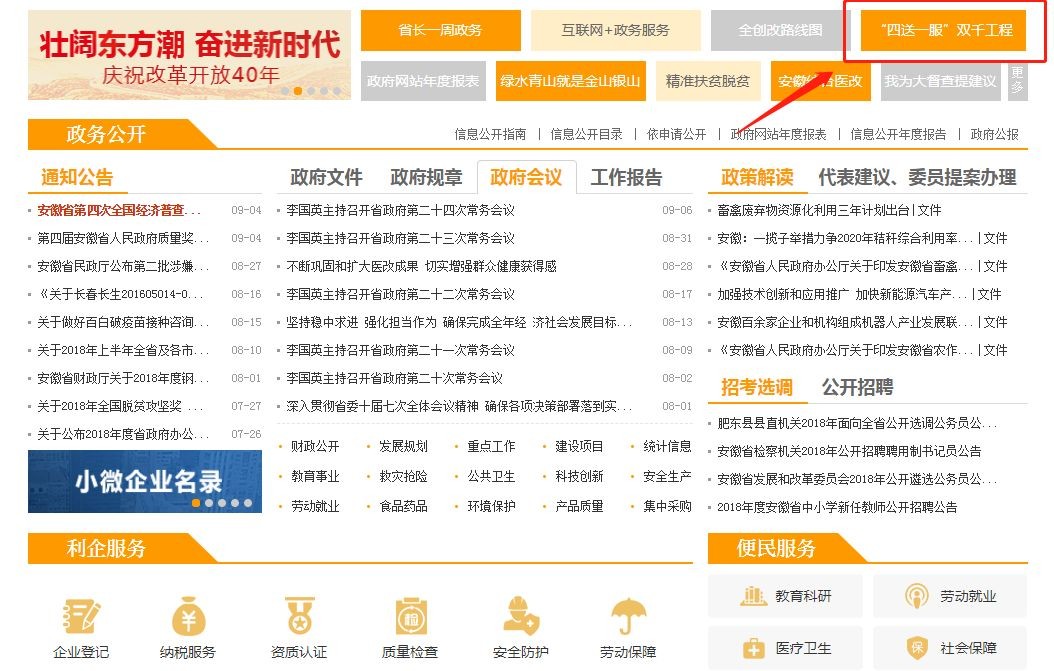Open the 信息公开指南 link
Image resolution: width=1054 pixels, height=671 pixels.
[x=490, y=134]
